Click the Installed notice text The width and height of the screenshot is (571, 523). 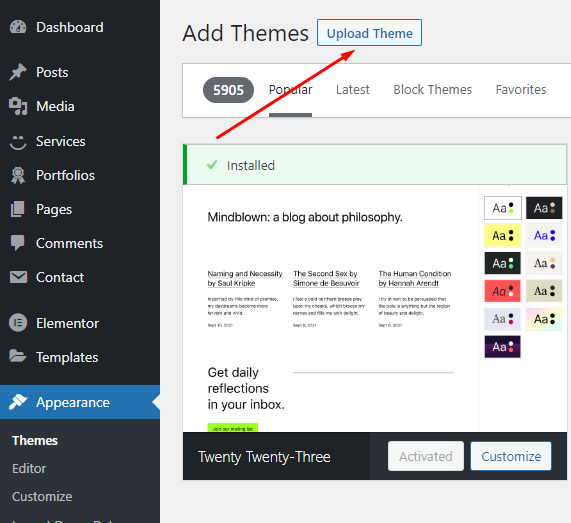point(251,165)
